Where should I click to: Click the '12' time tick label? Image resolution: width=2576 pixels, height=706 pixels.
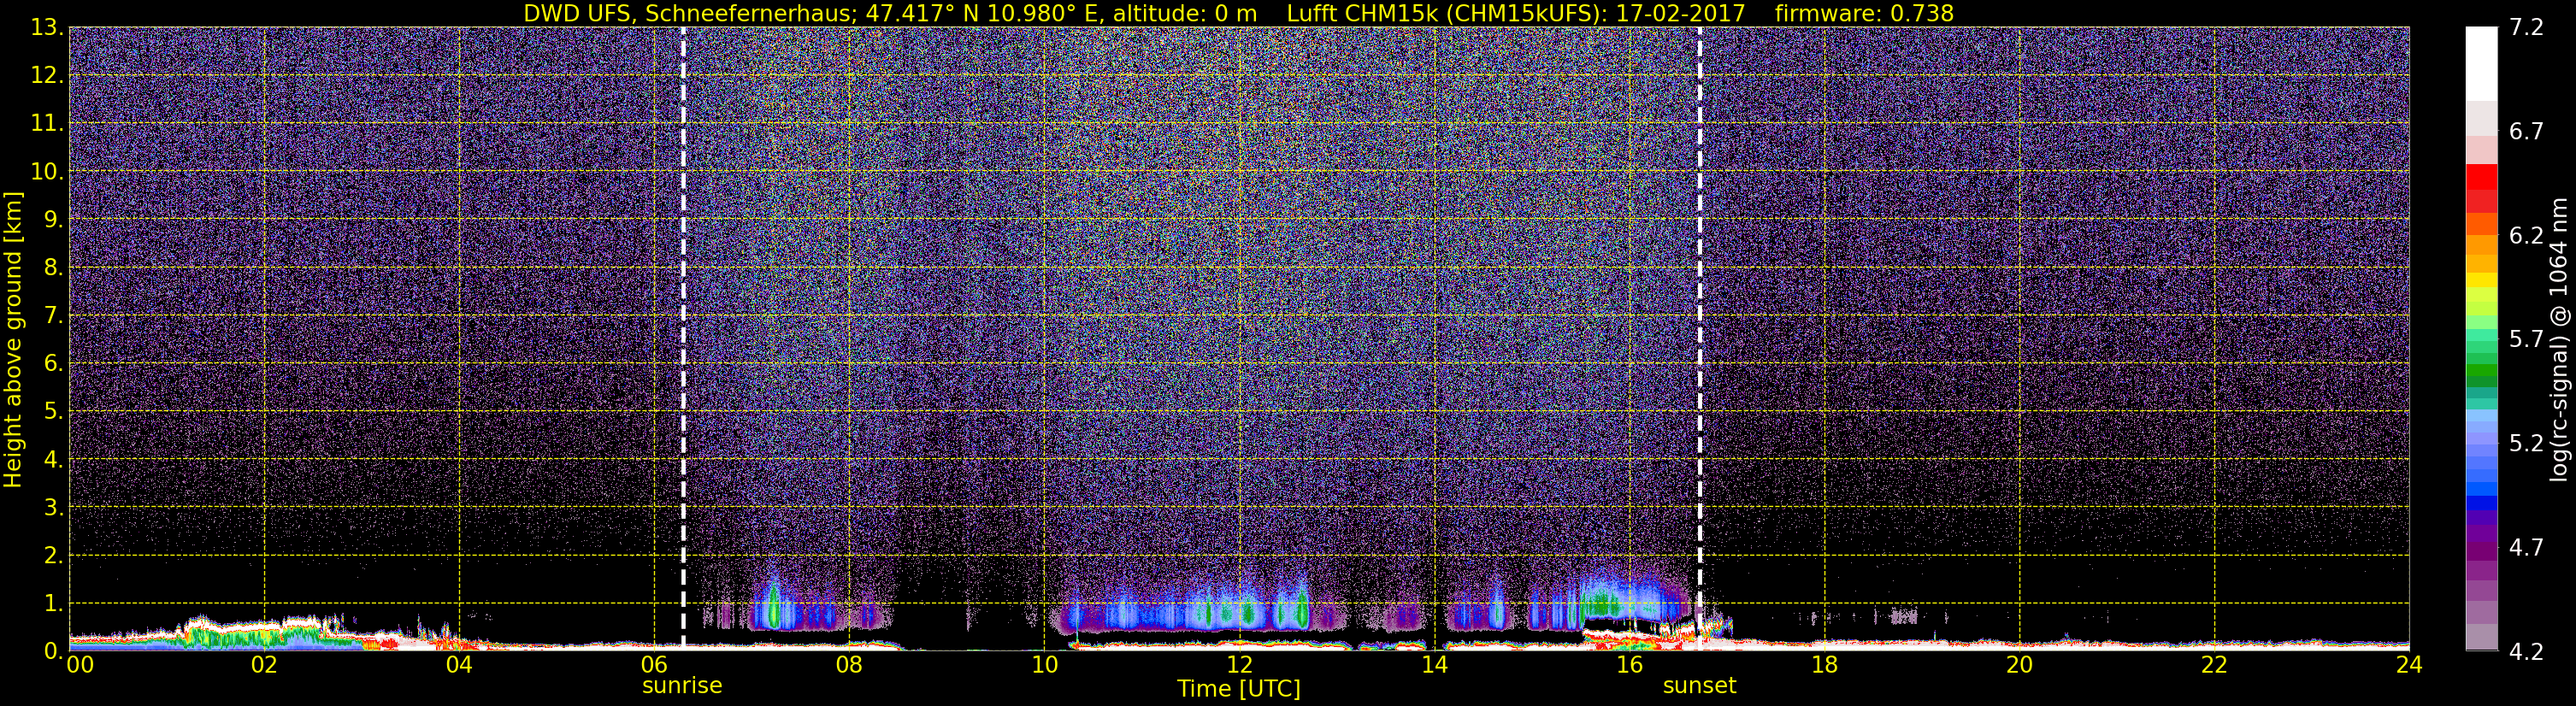pos(1239,665)
